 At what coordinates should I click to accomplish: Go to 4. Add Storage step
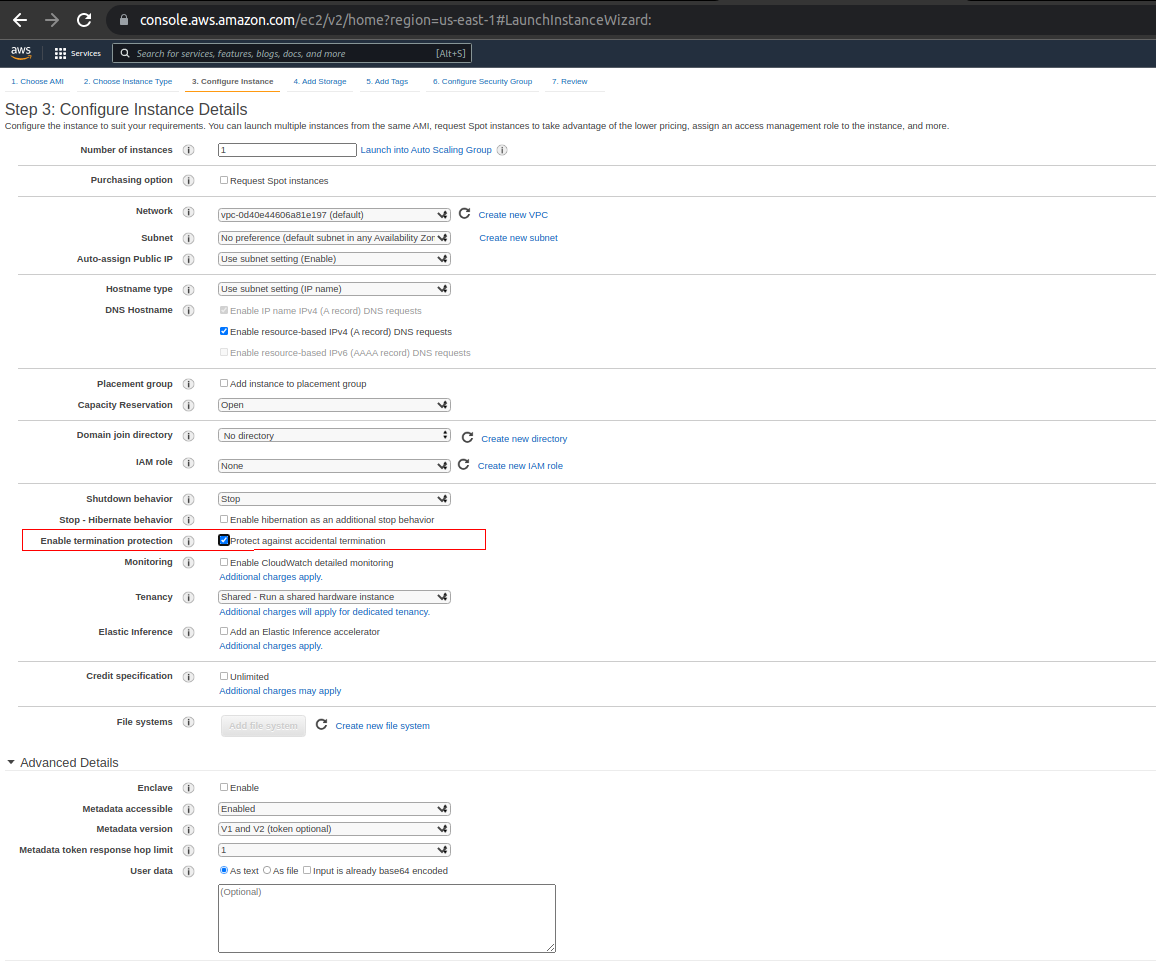320,82
